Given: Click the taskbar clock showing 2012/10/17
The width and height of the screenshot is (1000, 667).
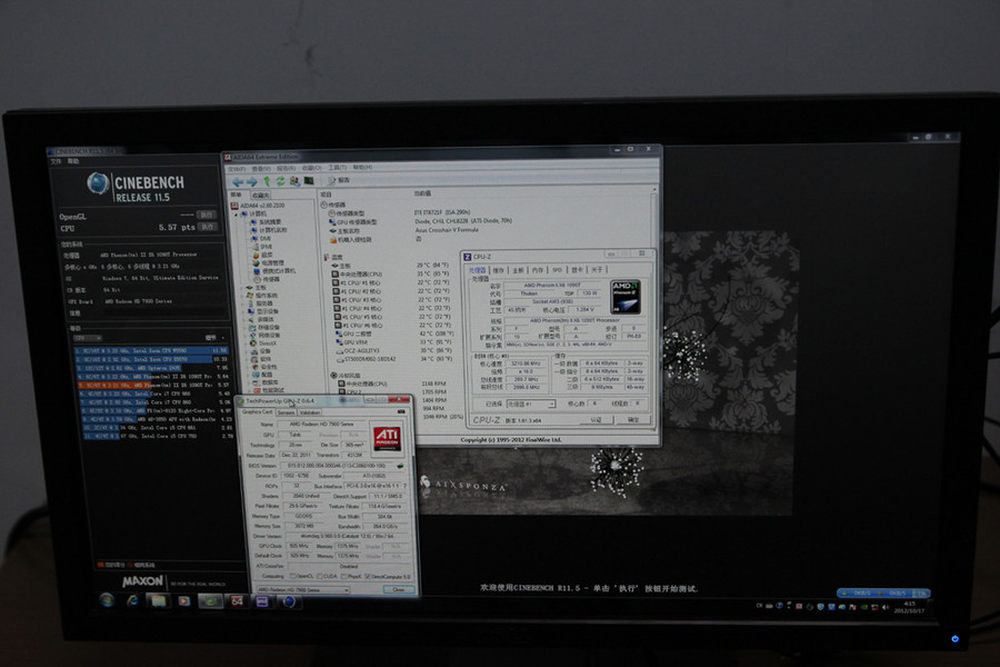Looking at the screenshot, I should 909,607.
